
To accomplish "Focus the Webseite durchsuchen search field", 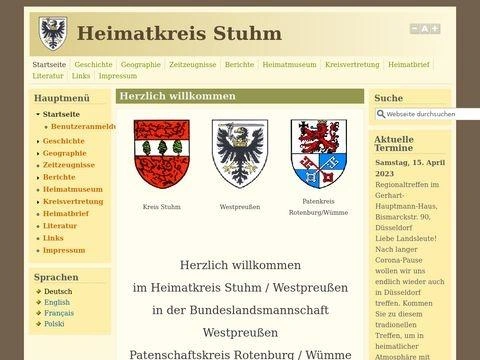I will [428, 114].
